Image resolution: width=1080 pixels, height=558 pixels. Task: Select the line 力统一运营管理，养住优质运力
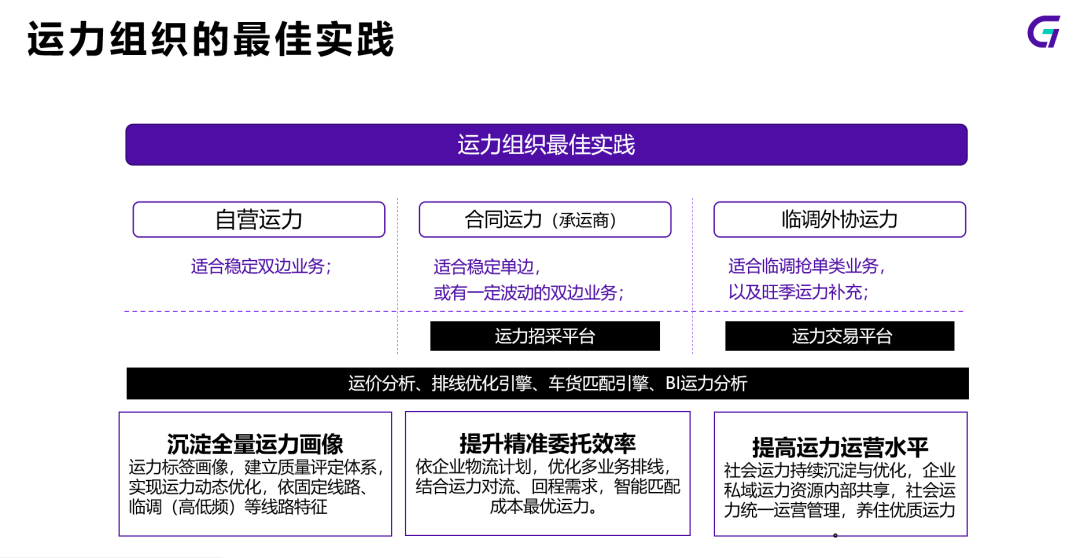(x=840, y=510)
